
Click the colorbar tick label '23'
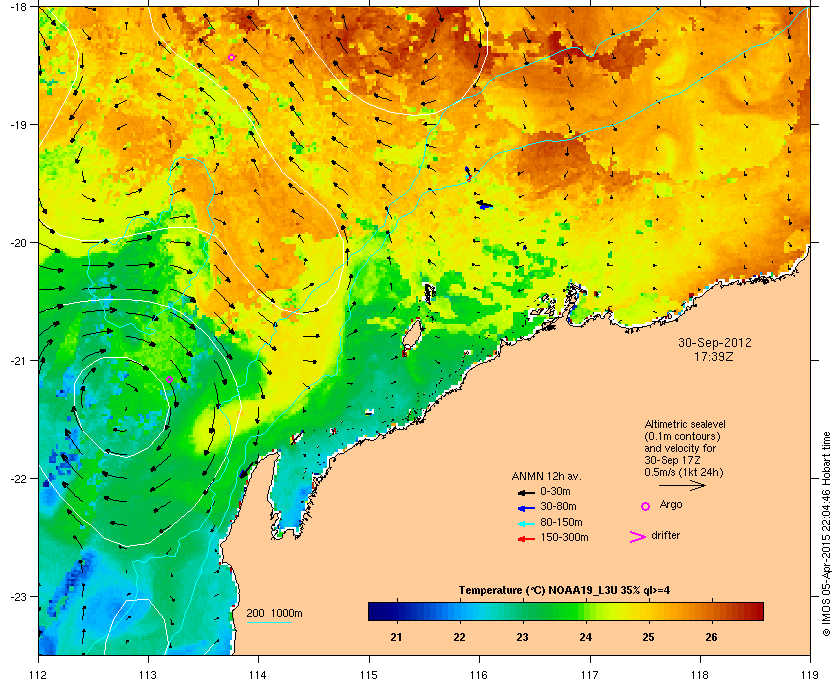tap(522, 637)
